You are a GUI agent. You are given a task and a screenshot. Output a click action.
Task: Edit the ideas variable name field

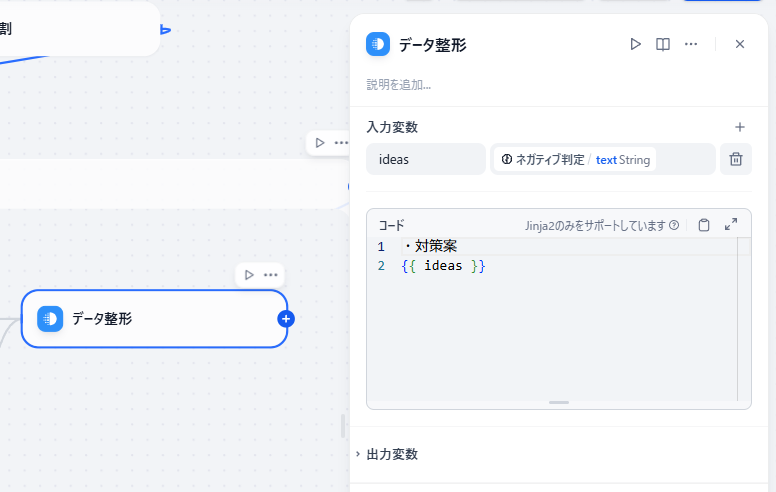tap(426, 159)
